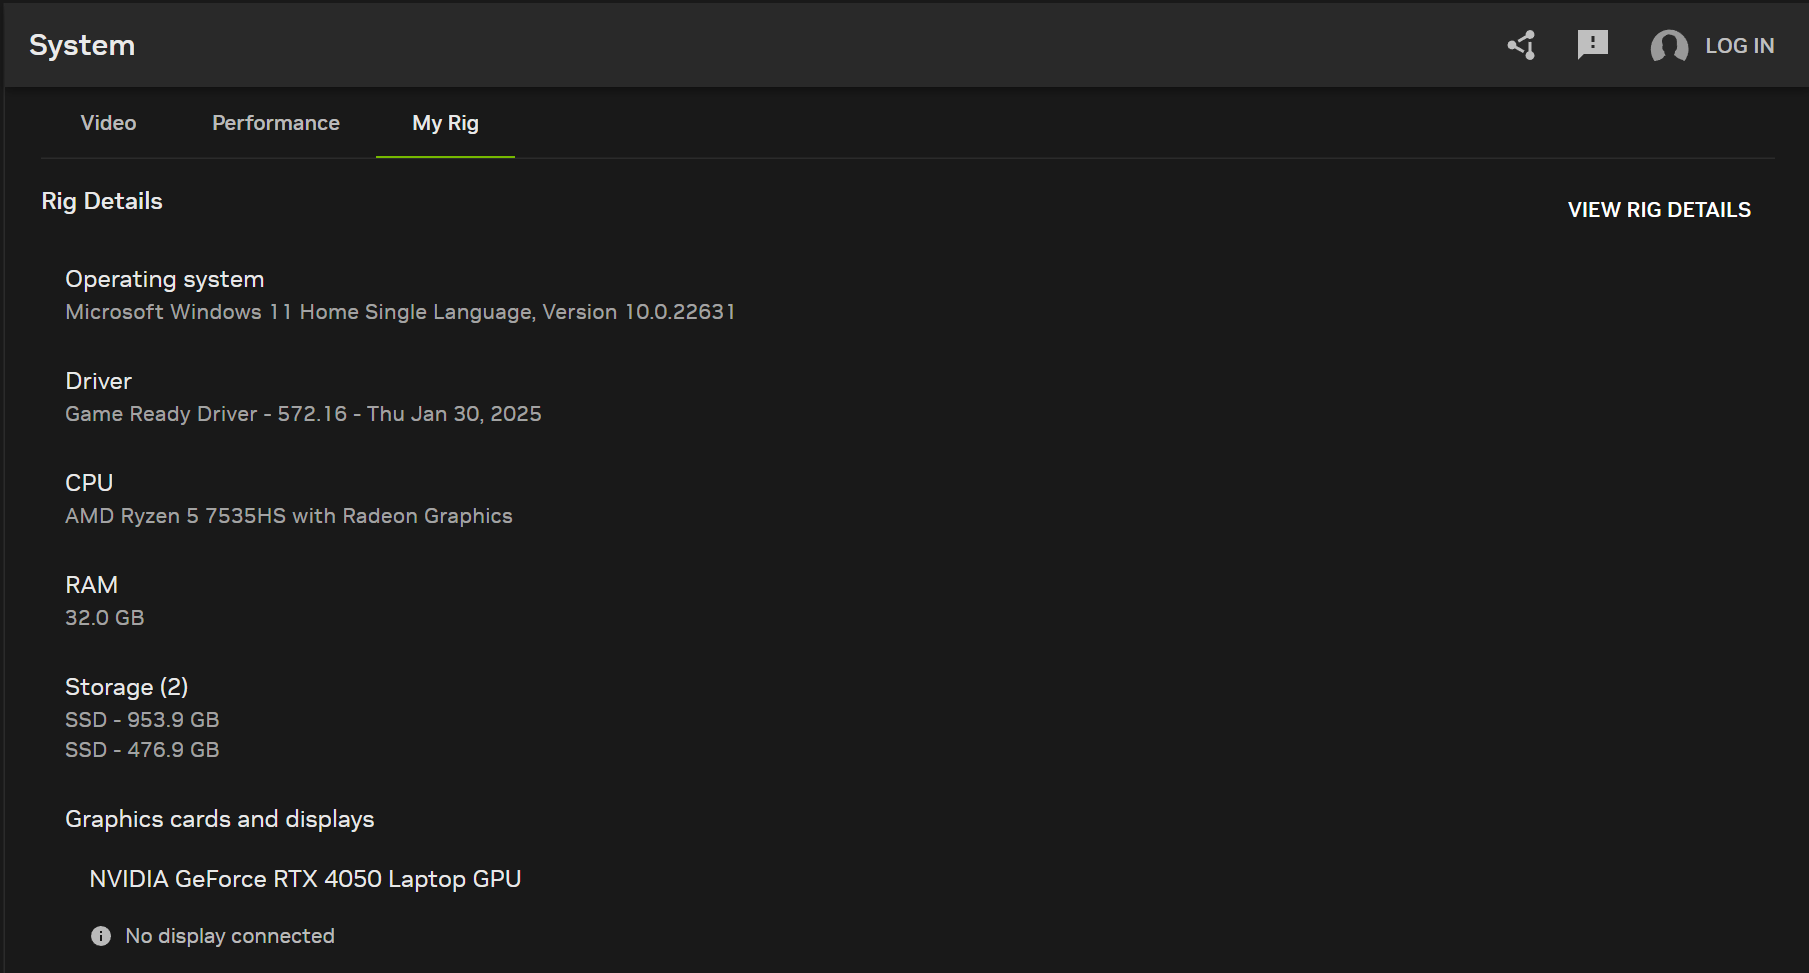Switch to the Video tab
Image resolution: width=1809 pixels, height=973 pixels.
pyautogui.click(x=108, y=123)
